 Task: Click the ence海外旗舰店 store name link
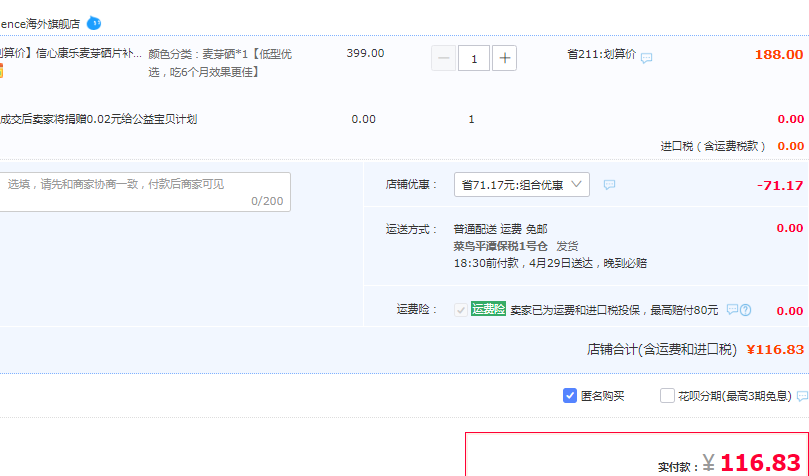click(40, 24)
